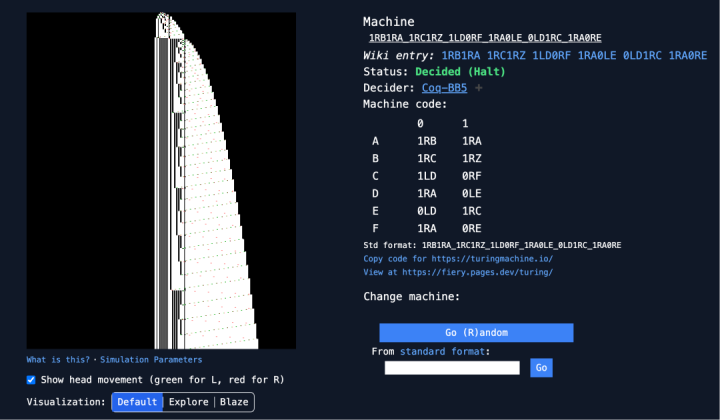Click the Go button beside the input

point(541,368)
